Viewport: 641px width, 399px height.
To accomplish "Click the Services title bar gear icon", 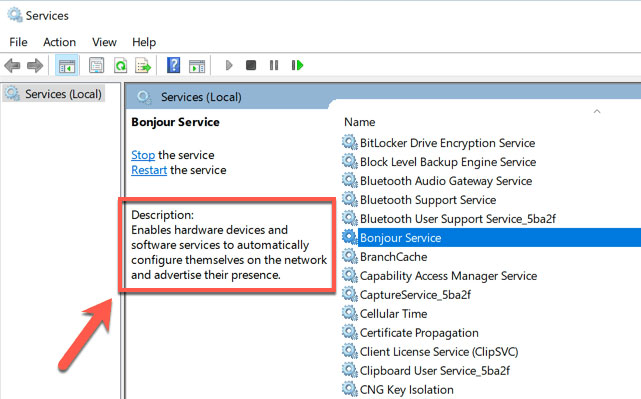I will (x=15, y=15).
